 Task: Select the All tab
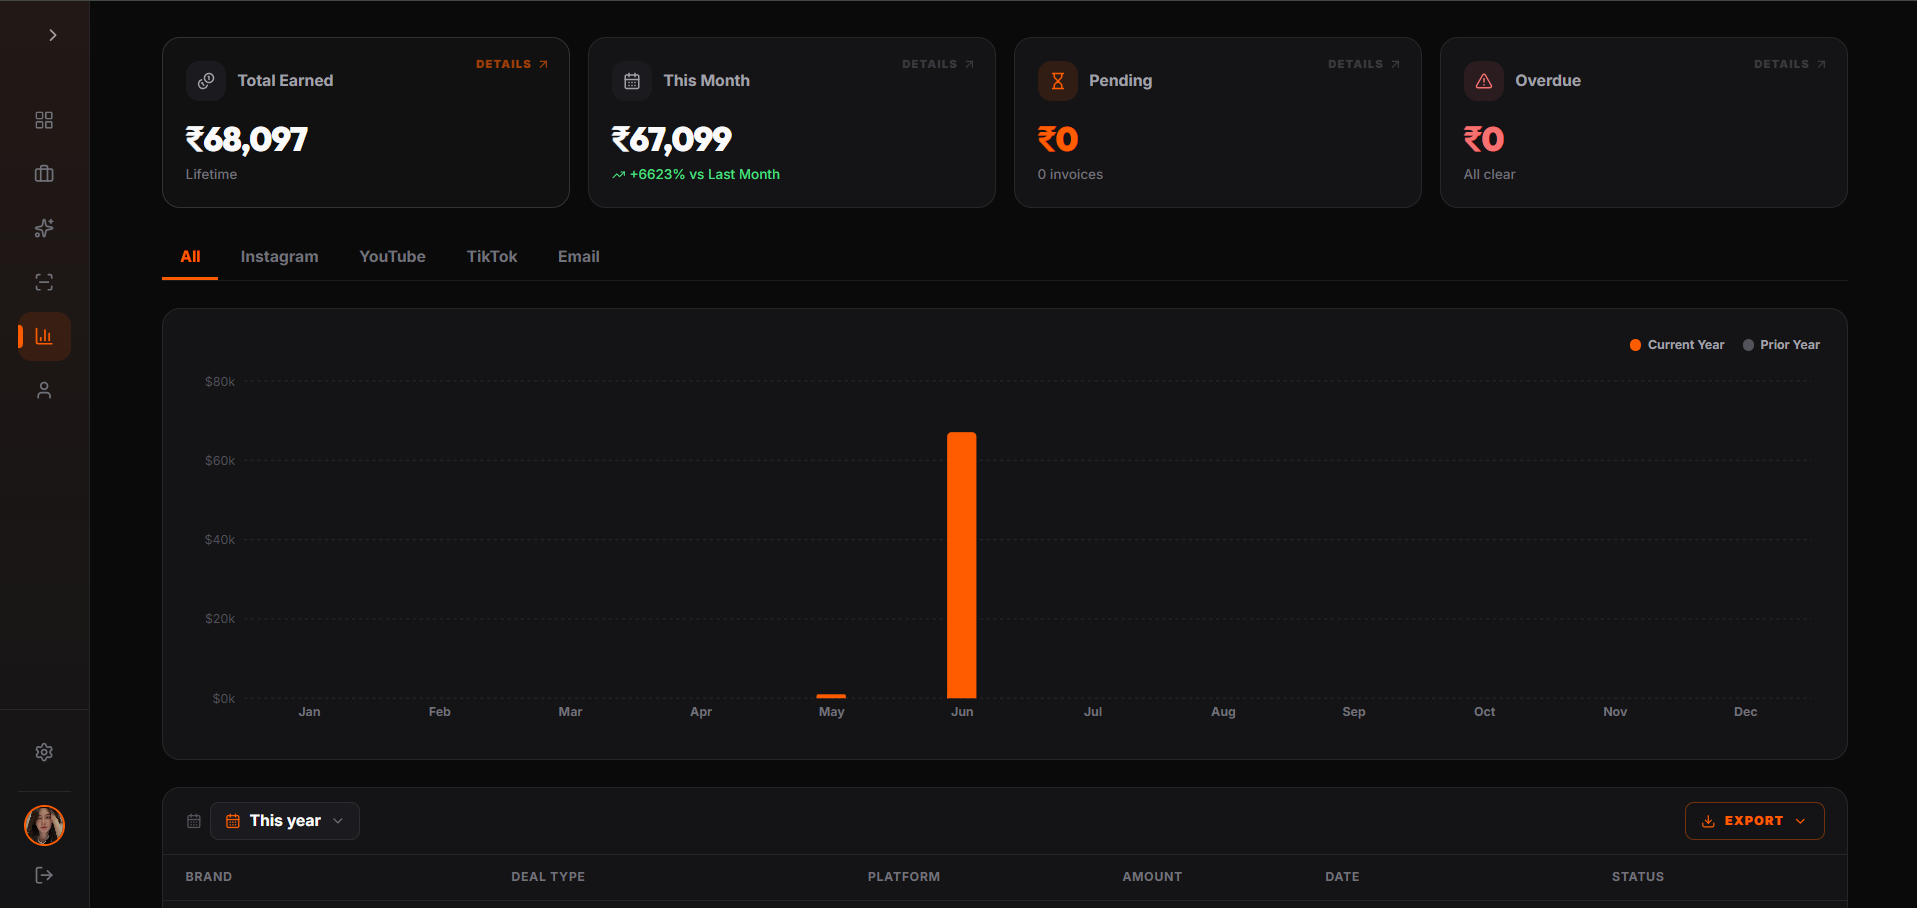pos(190,257)
